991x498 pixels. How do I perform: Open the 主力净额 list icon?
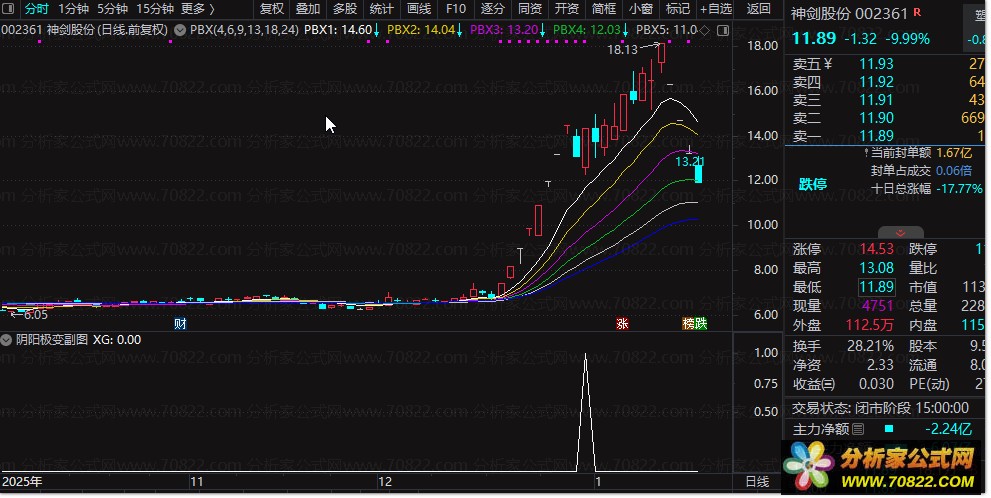pyautogui.click(x=858, y=430)
